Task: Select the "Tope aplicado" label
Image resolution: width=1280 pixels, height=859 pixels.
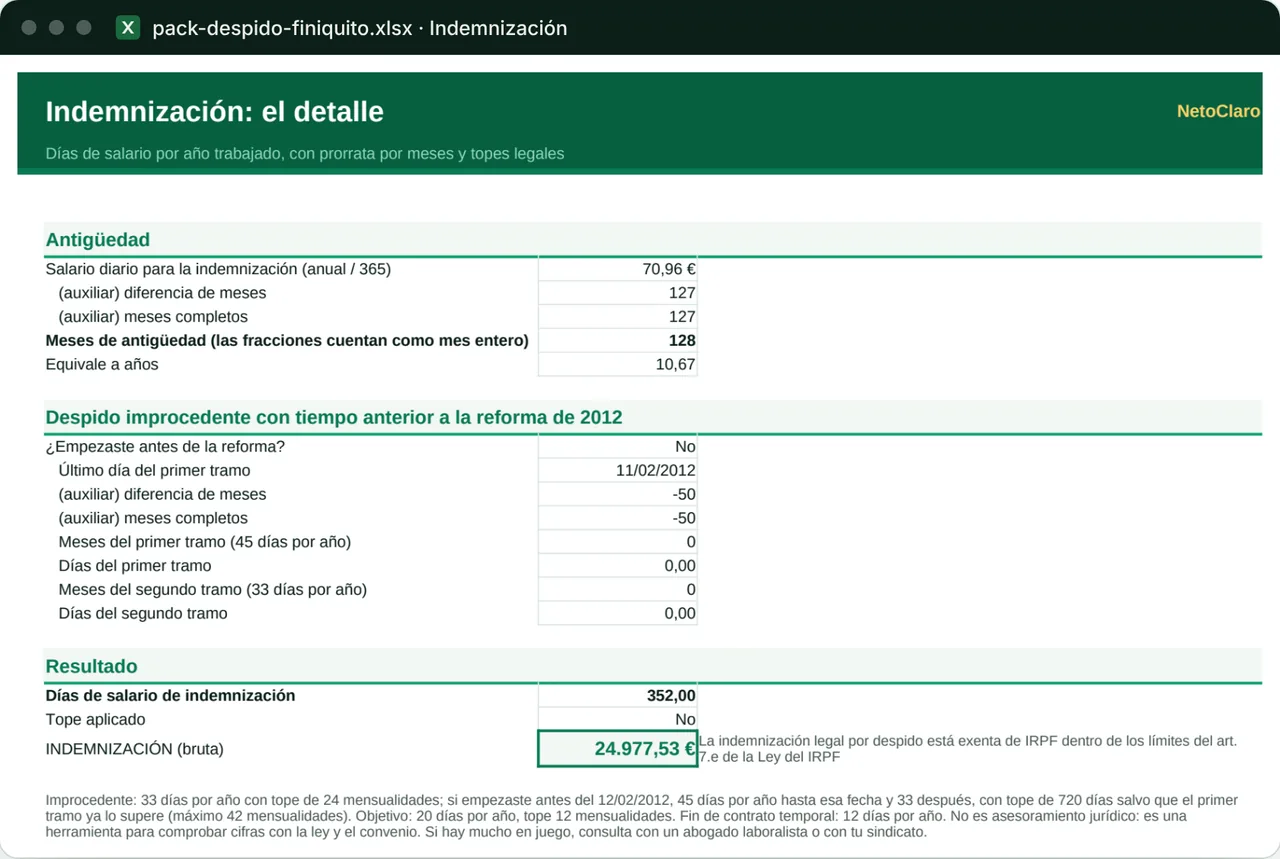Action: coord(95,720)
